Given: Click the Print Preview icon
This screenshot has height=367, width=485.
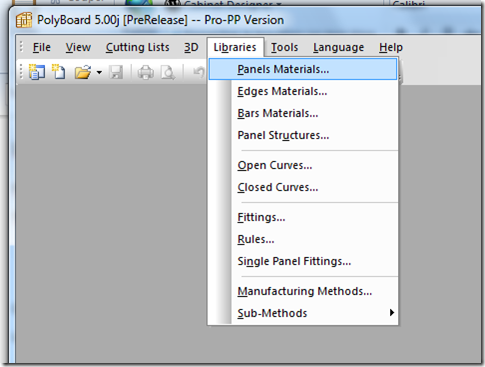Looking at the screenshot, I should (168, 72).
